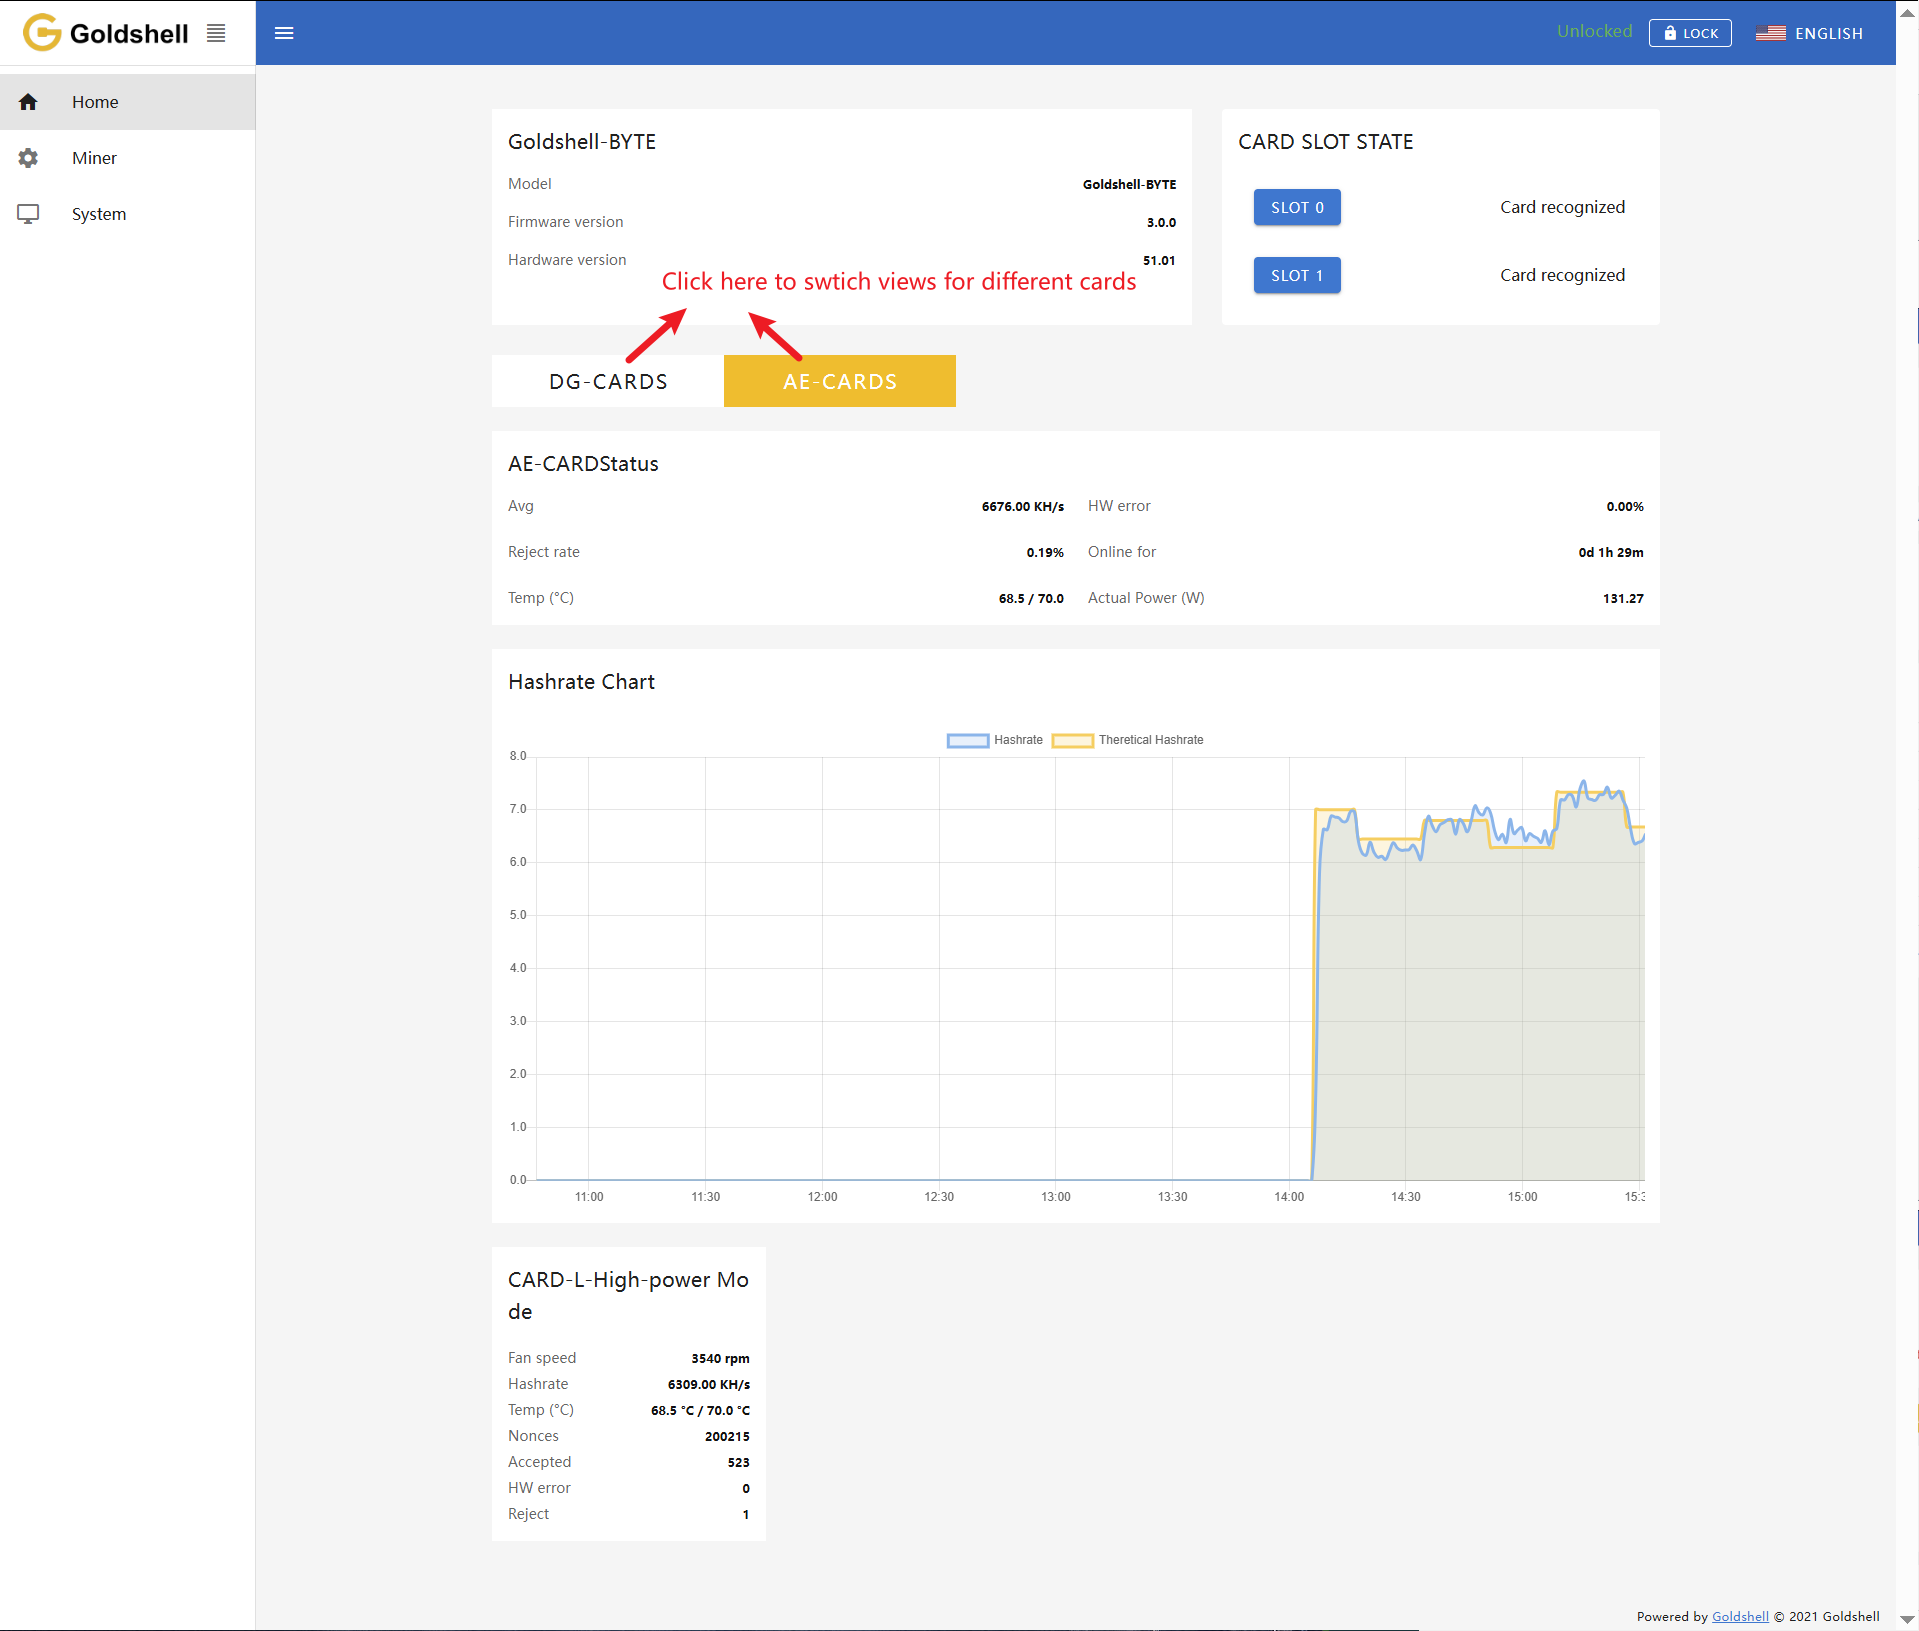Click Fan speed value 3540 rpm
Viewport: 1919px width, 1631px height.
click(720, 1359)
